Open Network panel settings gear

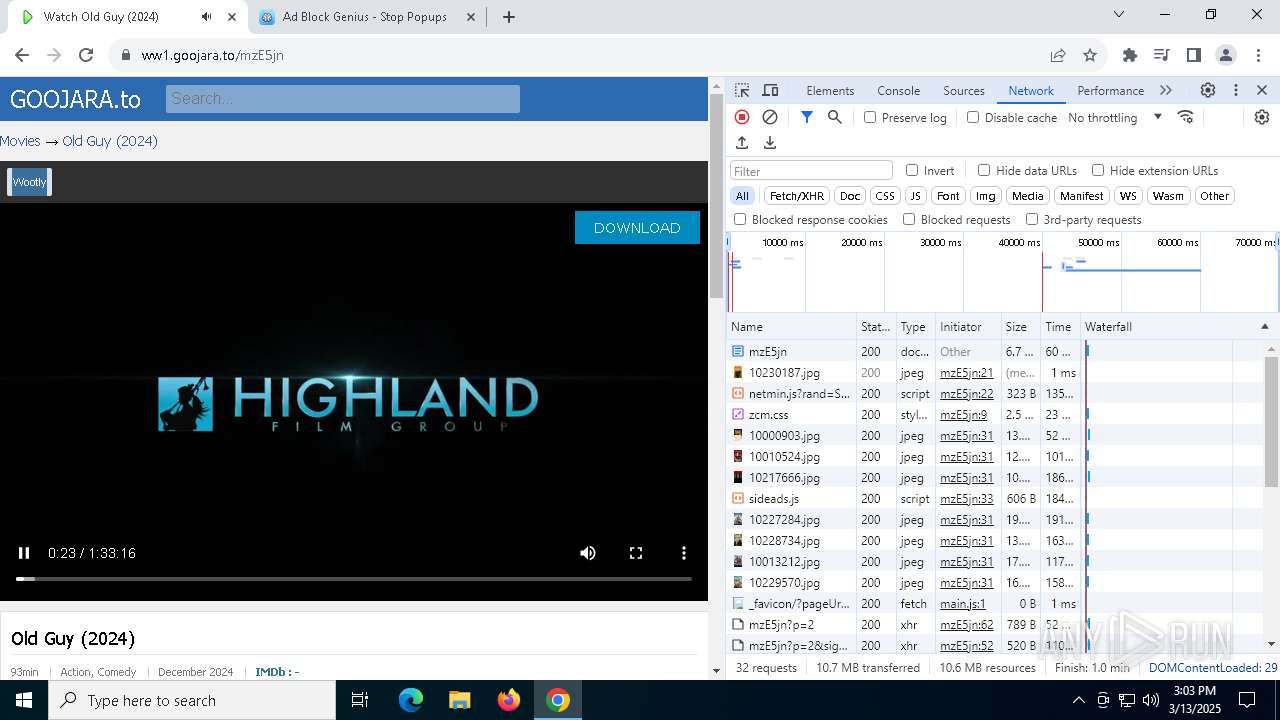(1262, 117)
